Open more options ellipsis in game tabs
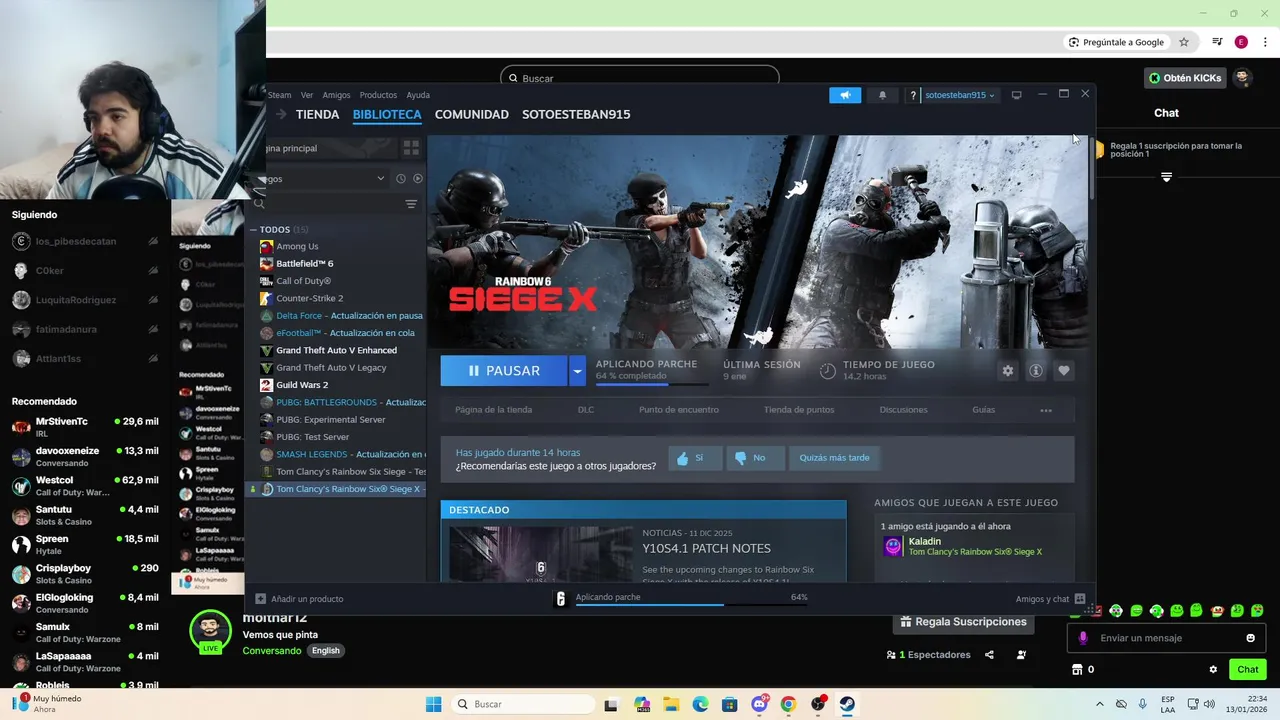Viewport: 1280px width, 720px height. point(1046,410)
